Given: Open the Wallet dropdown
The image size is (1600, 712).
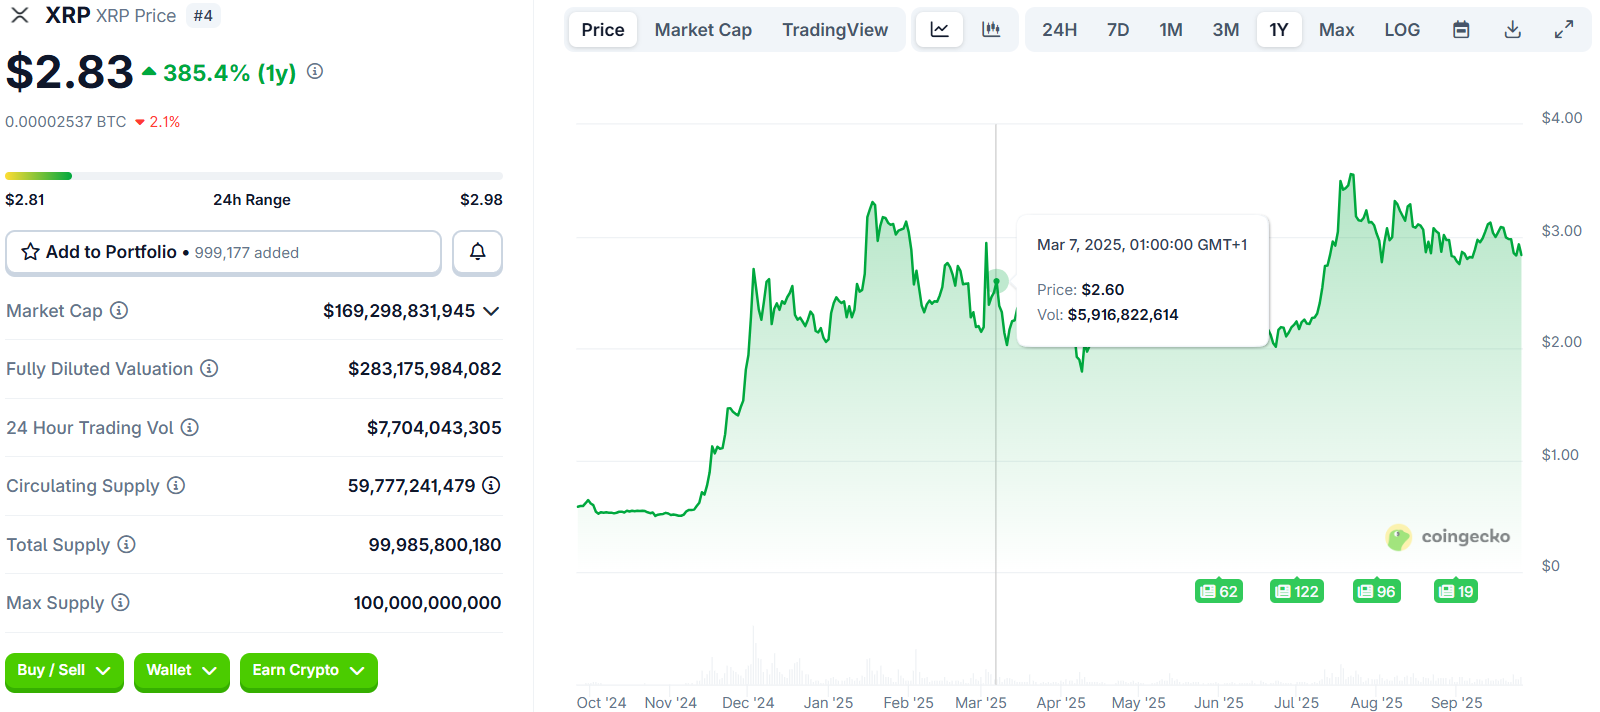Looking at the screenshot, I should pyautogui.click(x=181, y=671).
